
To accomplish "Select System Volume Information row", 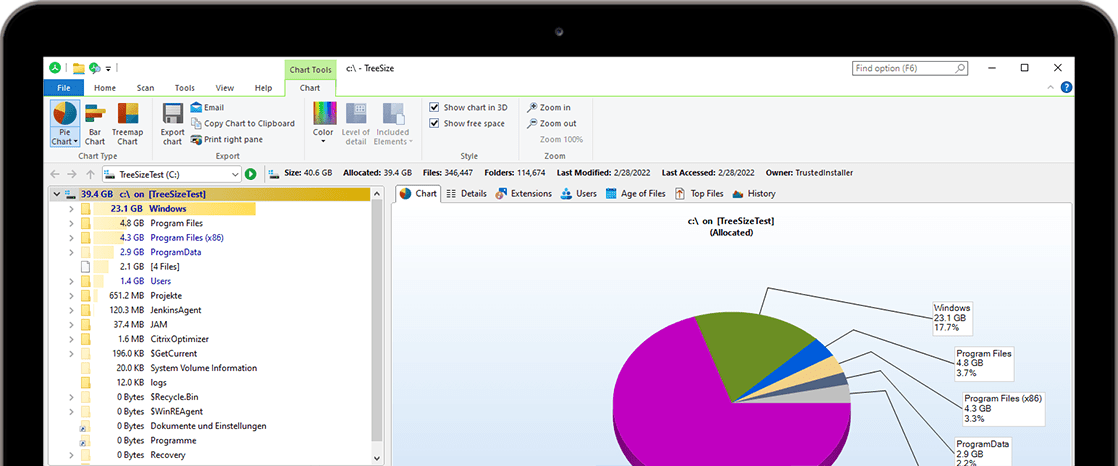I will (x=212, y=368).
